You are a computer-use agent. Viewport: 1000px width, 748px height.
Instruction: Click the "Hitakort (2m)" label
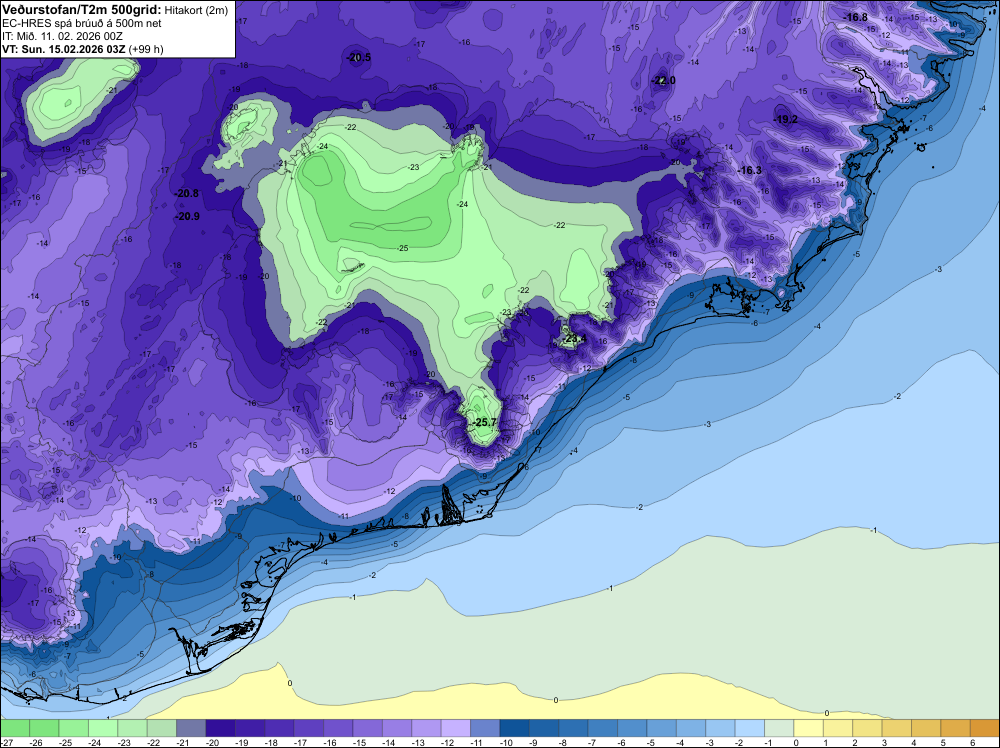click(x=196, y=10)
